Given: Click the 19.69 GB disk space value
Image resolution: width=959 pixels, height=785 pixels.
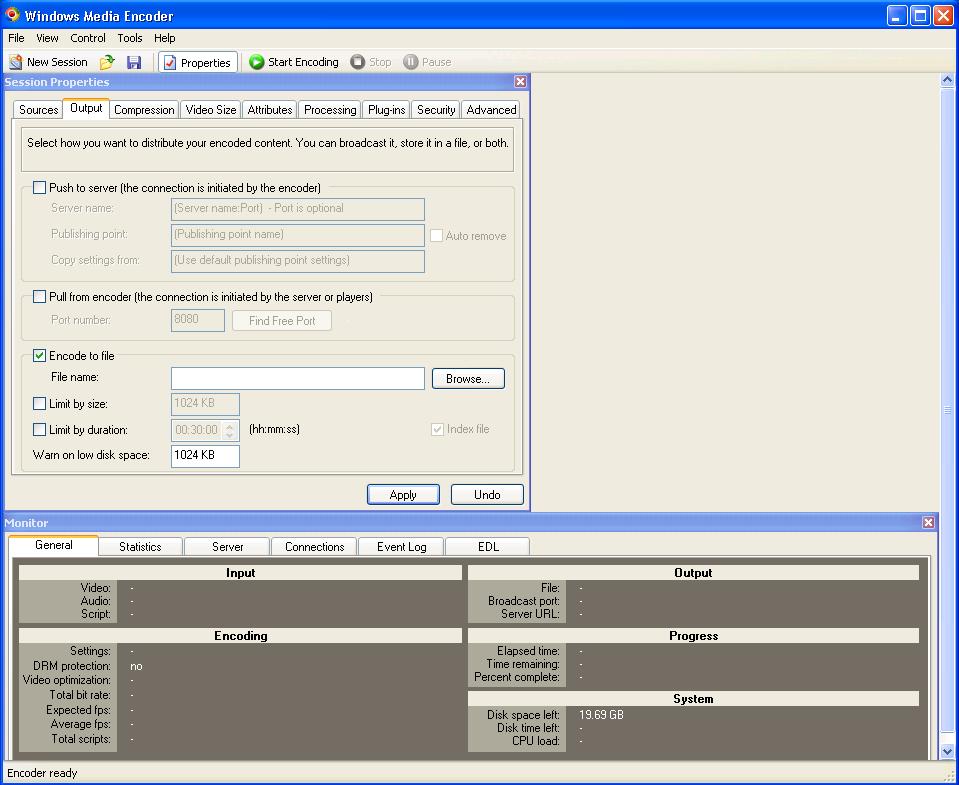Looking at the screenshot, I should (601, 715).
